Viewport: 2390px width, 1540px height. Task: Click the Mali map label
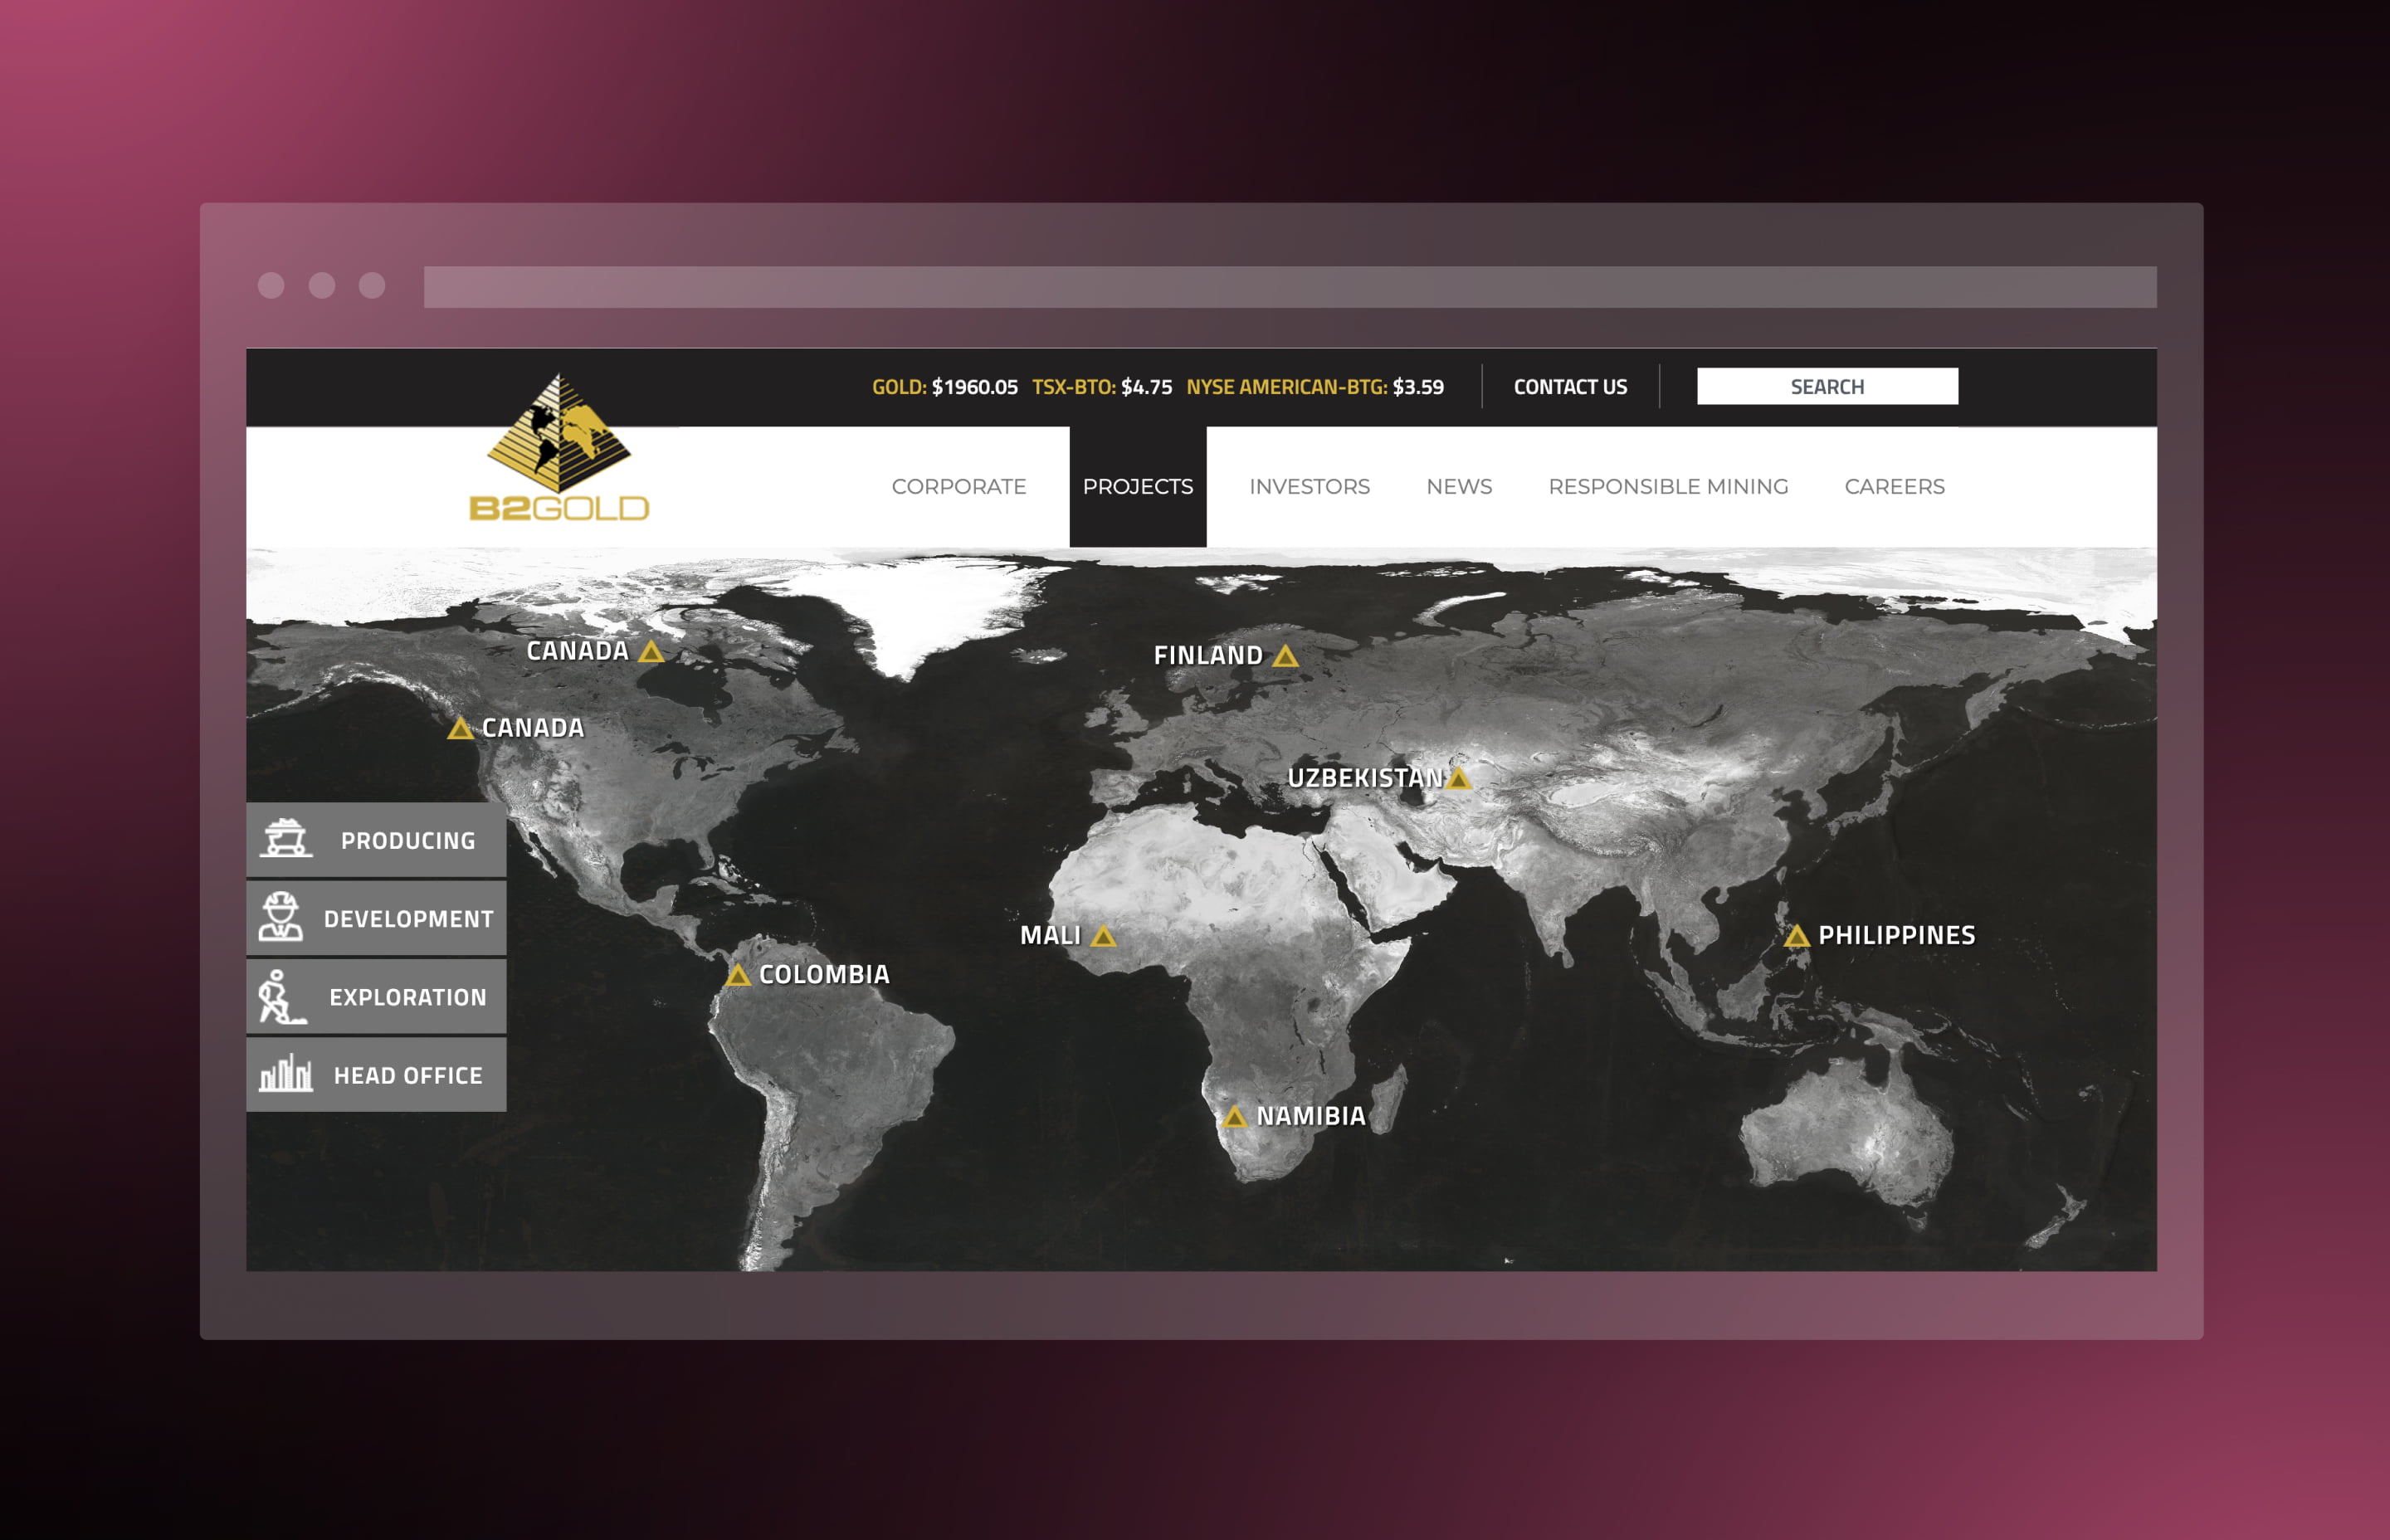click(x=1050, y=936)
